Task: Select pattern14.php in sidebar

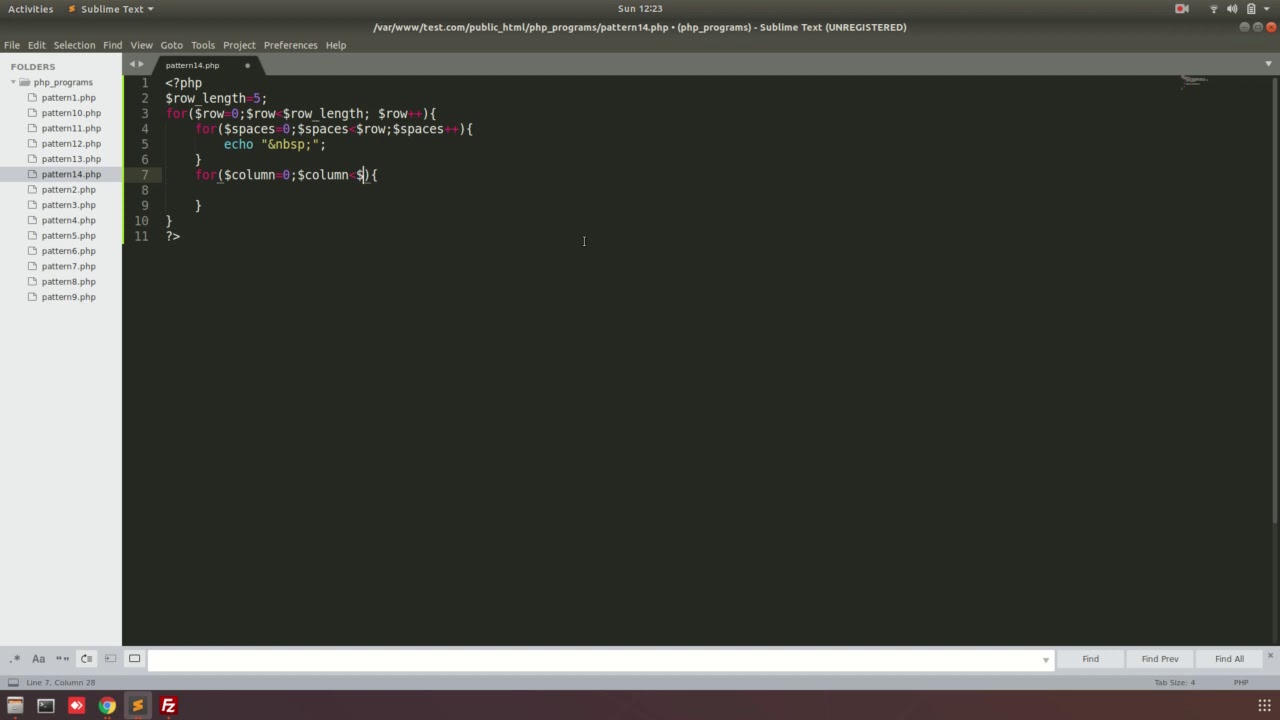Action: click(71, 174)
